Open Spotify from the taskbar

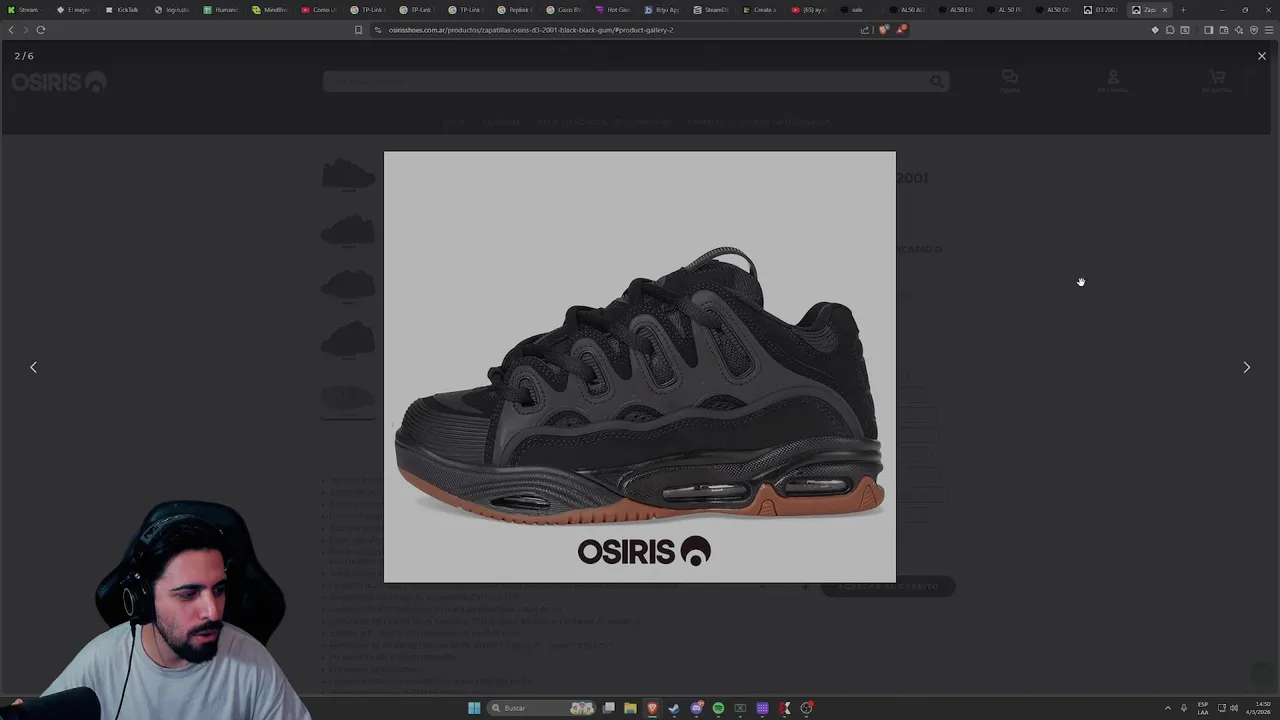pyautogui.click(x=718, y=708)
